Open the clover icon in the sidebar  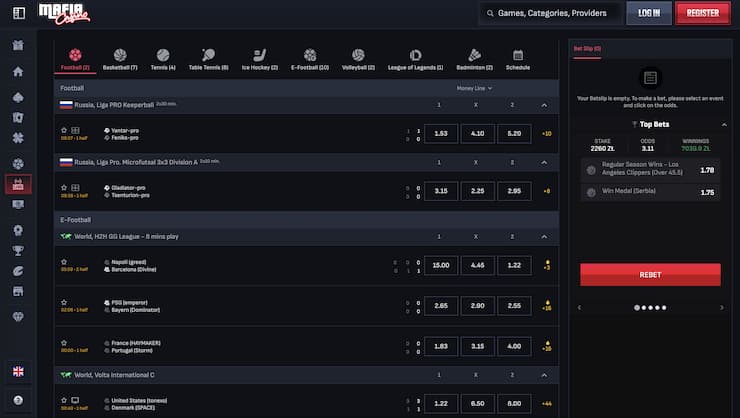18,138
